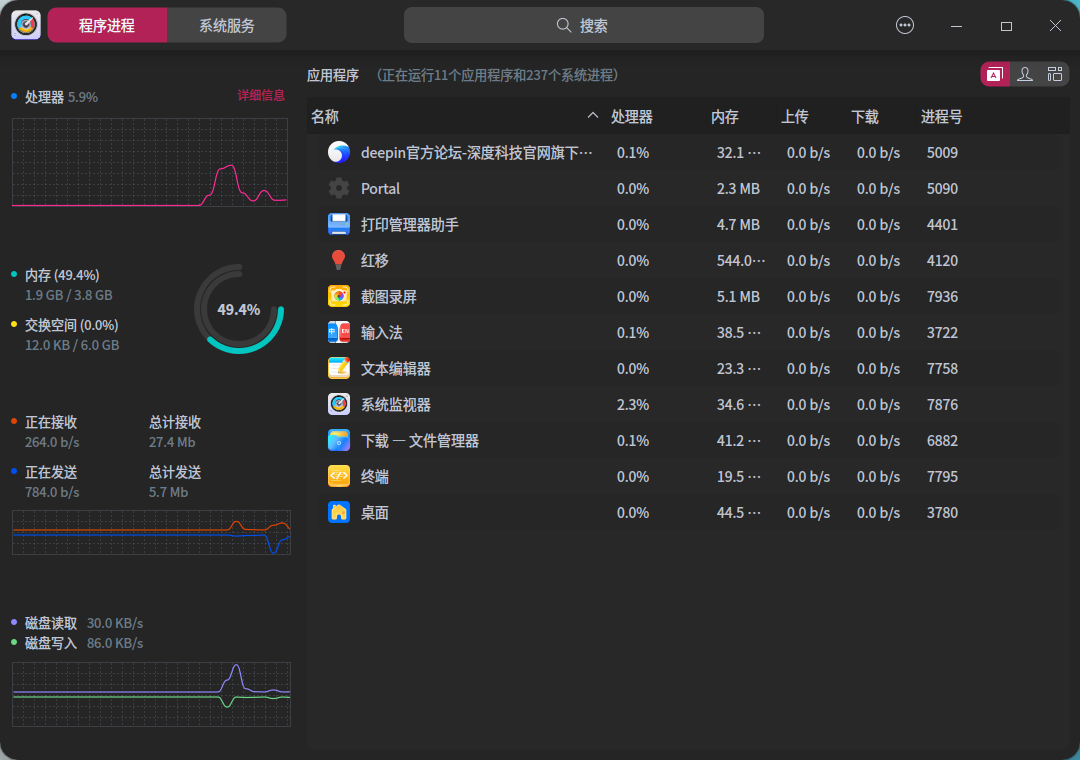Toggle the 名称 column sort order
Viewport: 1080px width, 760px height.
324,117
